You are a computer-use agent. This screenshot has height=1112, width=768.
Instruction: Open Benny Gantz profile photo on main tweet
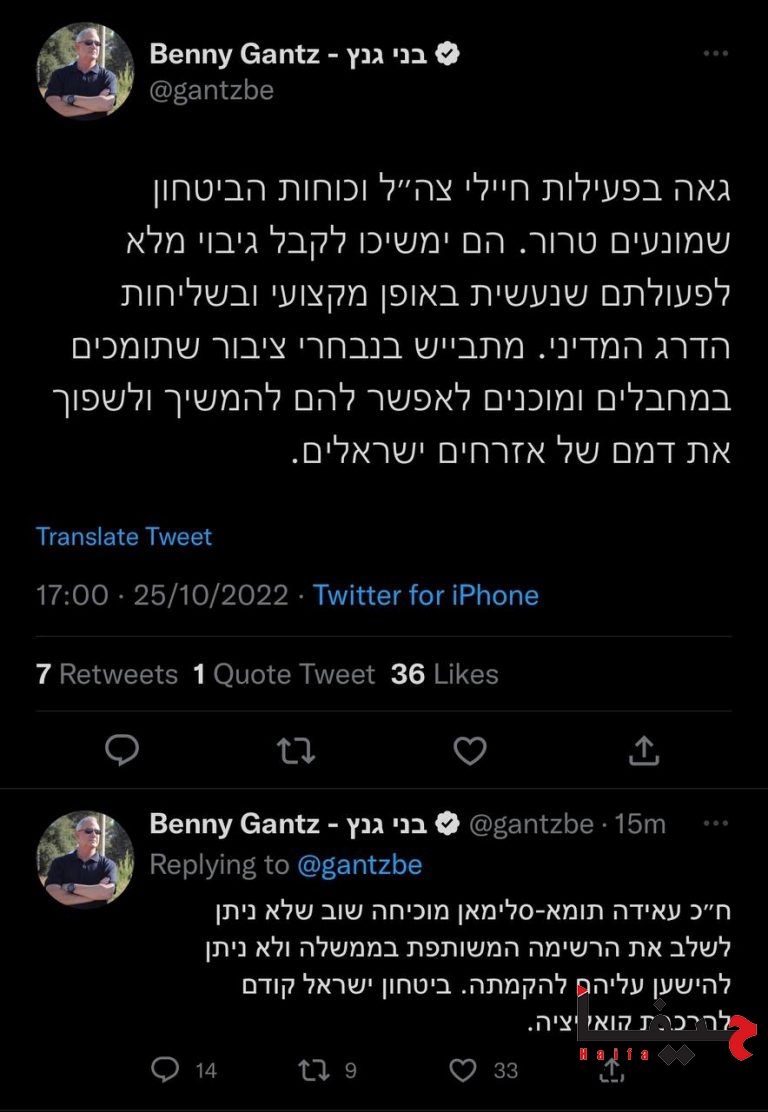point(85,71)
